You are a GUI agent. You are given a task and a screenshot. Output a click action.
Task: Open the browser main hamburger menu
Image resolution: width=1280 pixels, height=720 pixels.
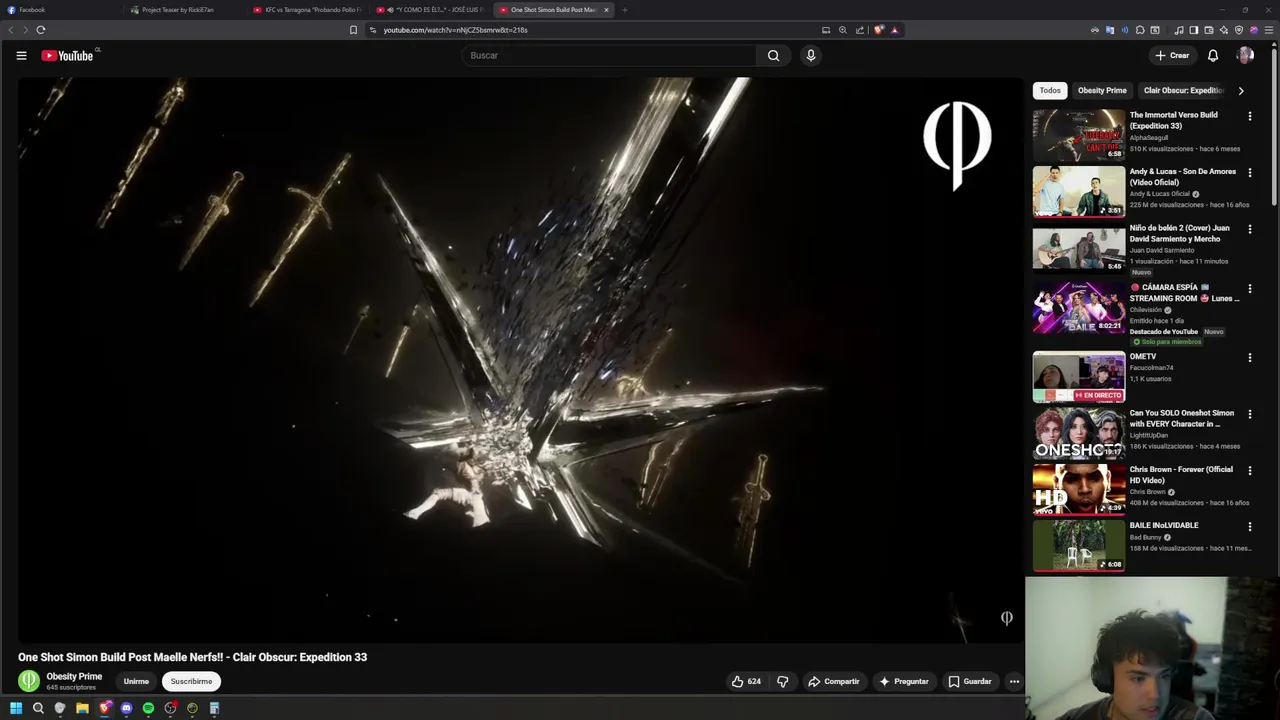[x=1269, y=30]
